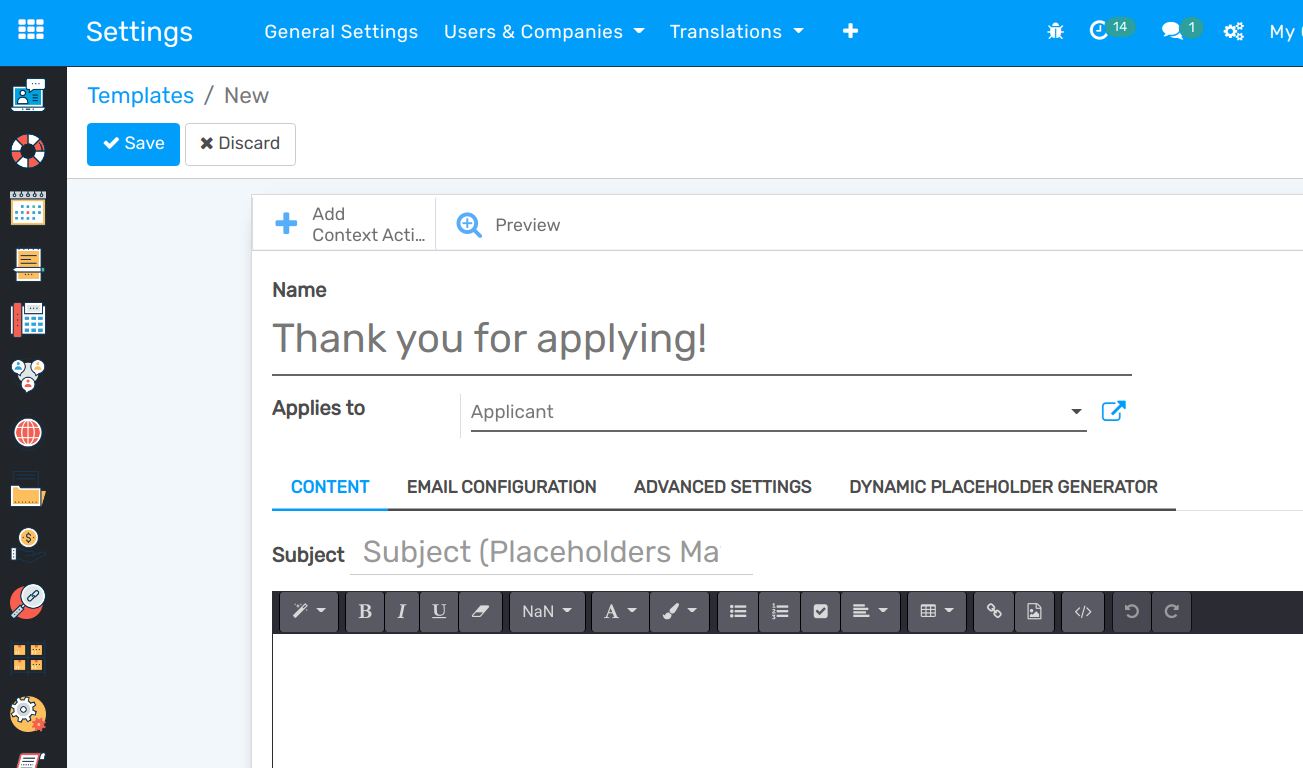Open the bug debug icon in the top bar
Viewport: 1303px width, 768px height.
pos(1055,31)
